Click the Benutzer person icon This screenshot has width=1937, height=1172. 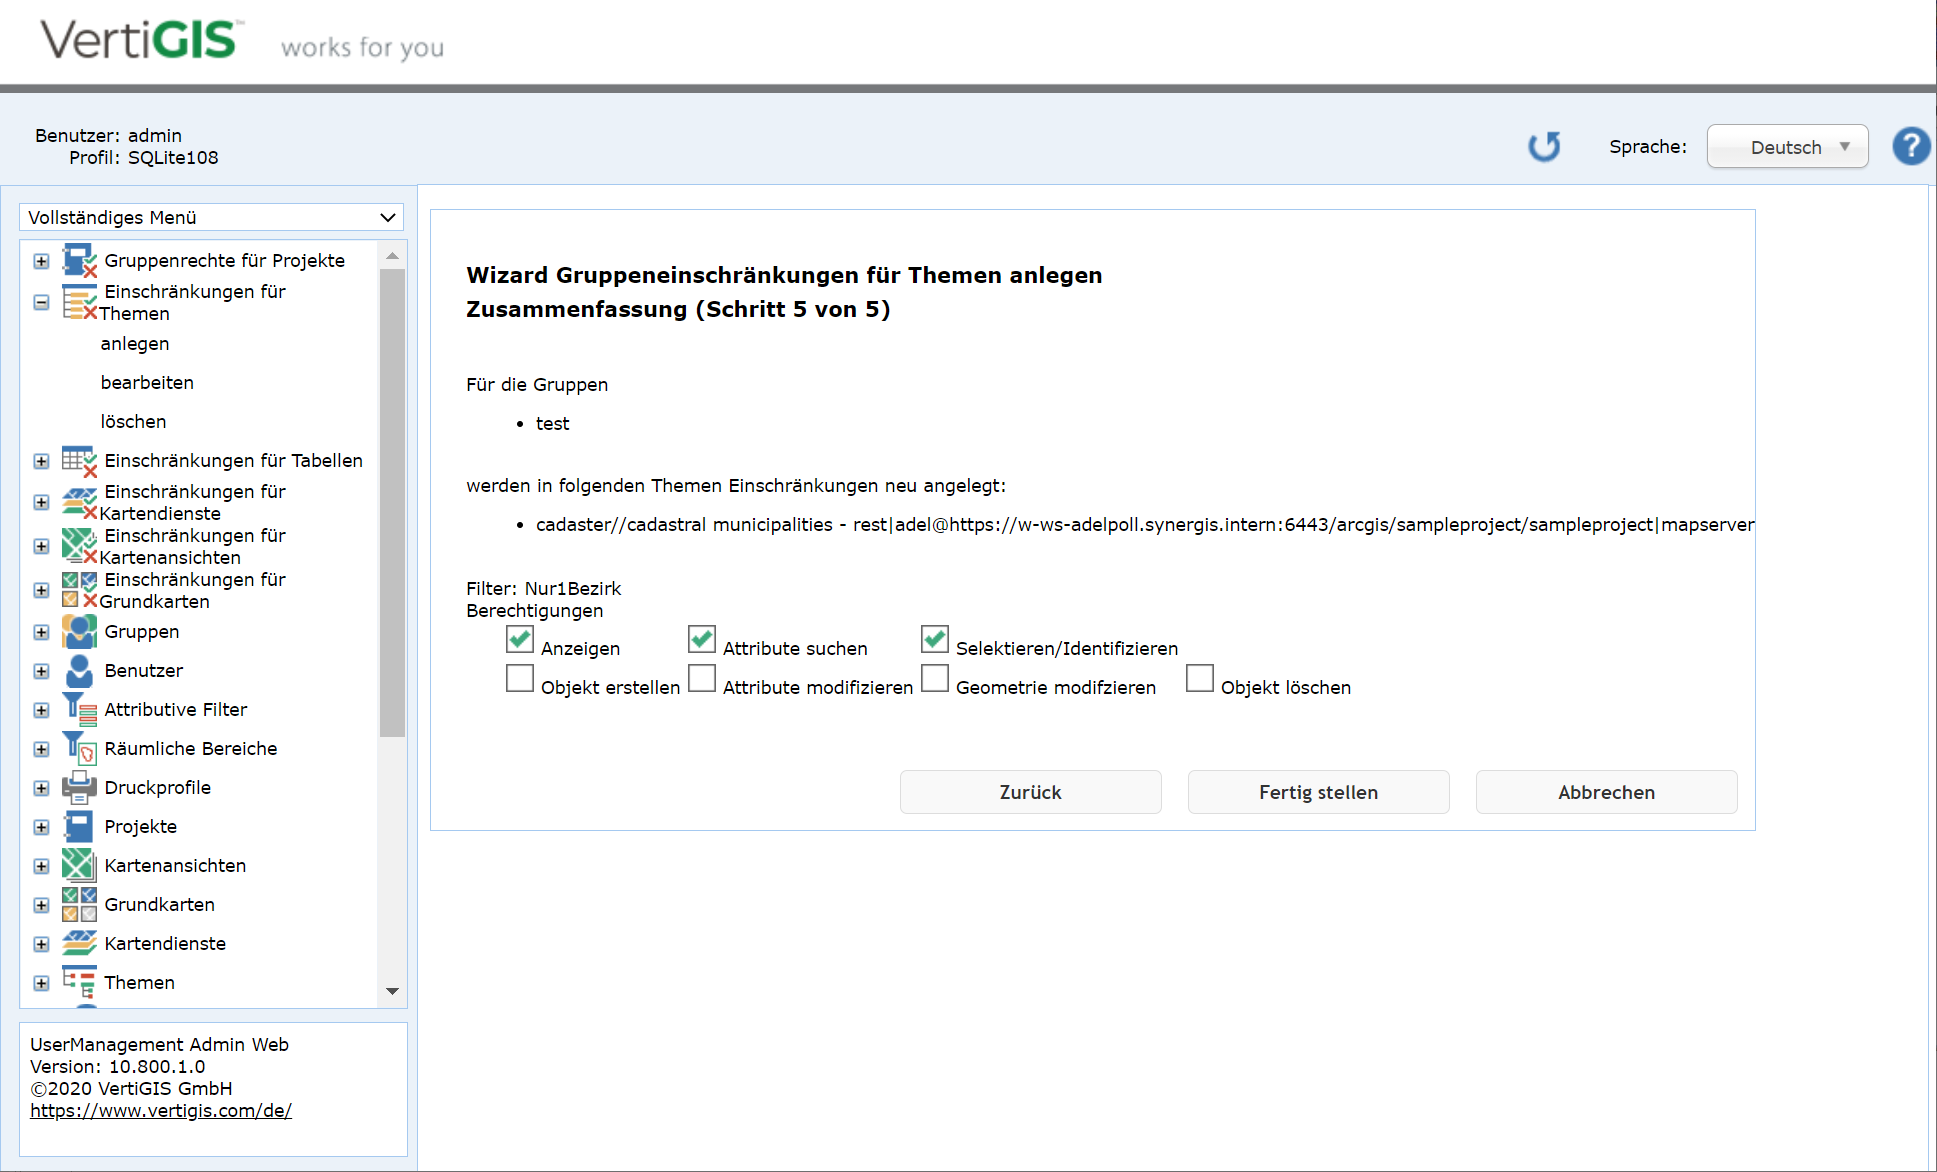(x=79, y=671)
